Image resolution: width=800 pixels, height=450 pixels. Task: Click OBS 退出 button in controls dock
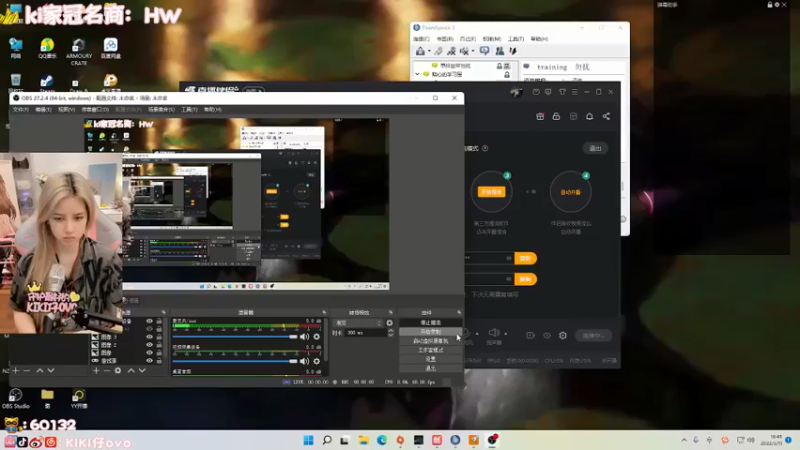(x=430, y=368)
